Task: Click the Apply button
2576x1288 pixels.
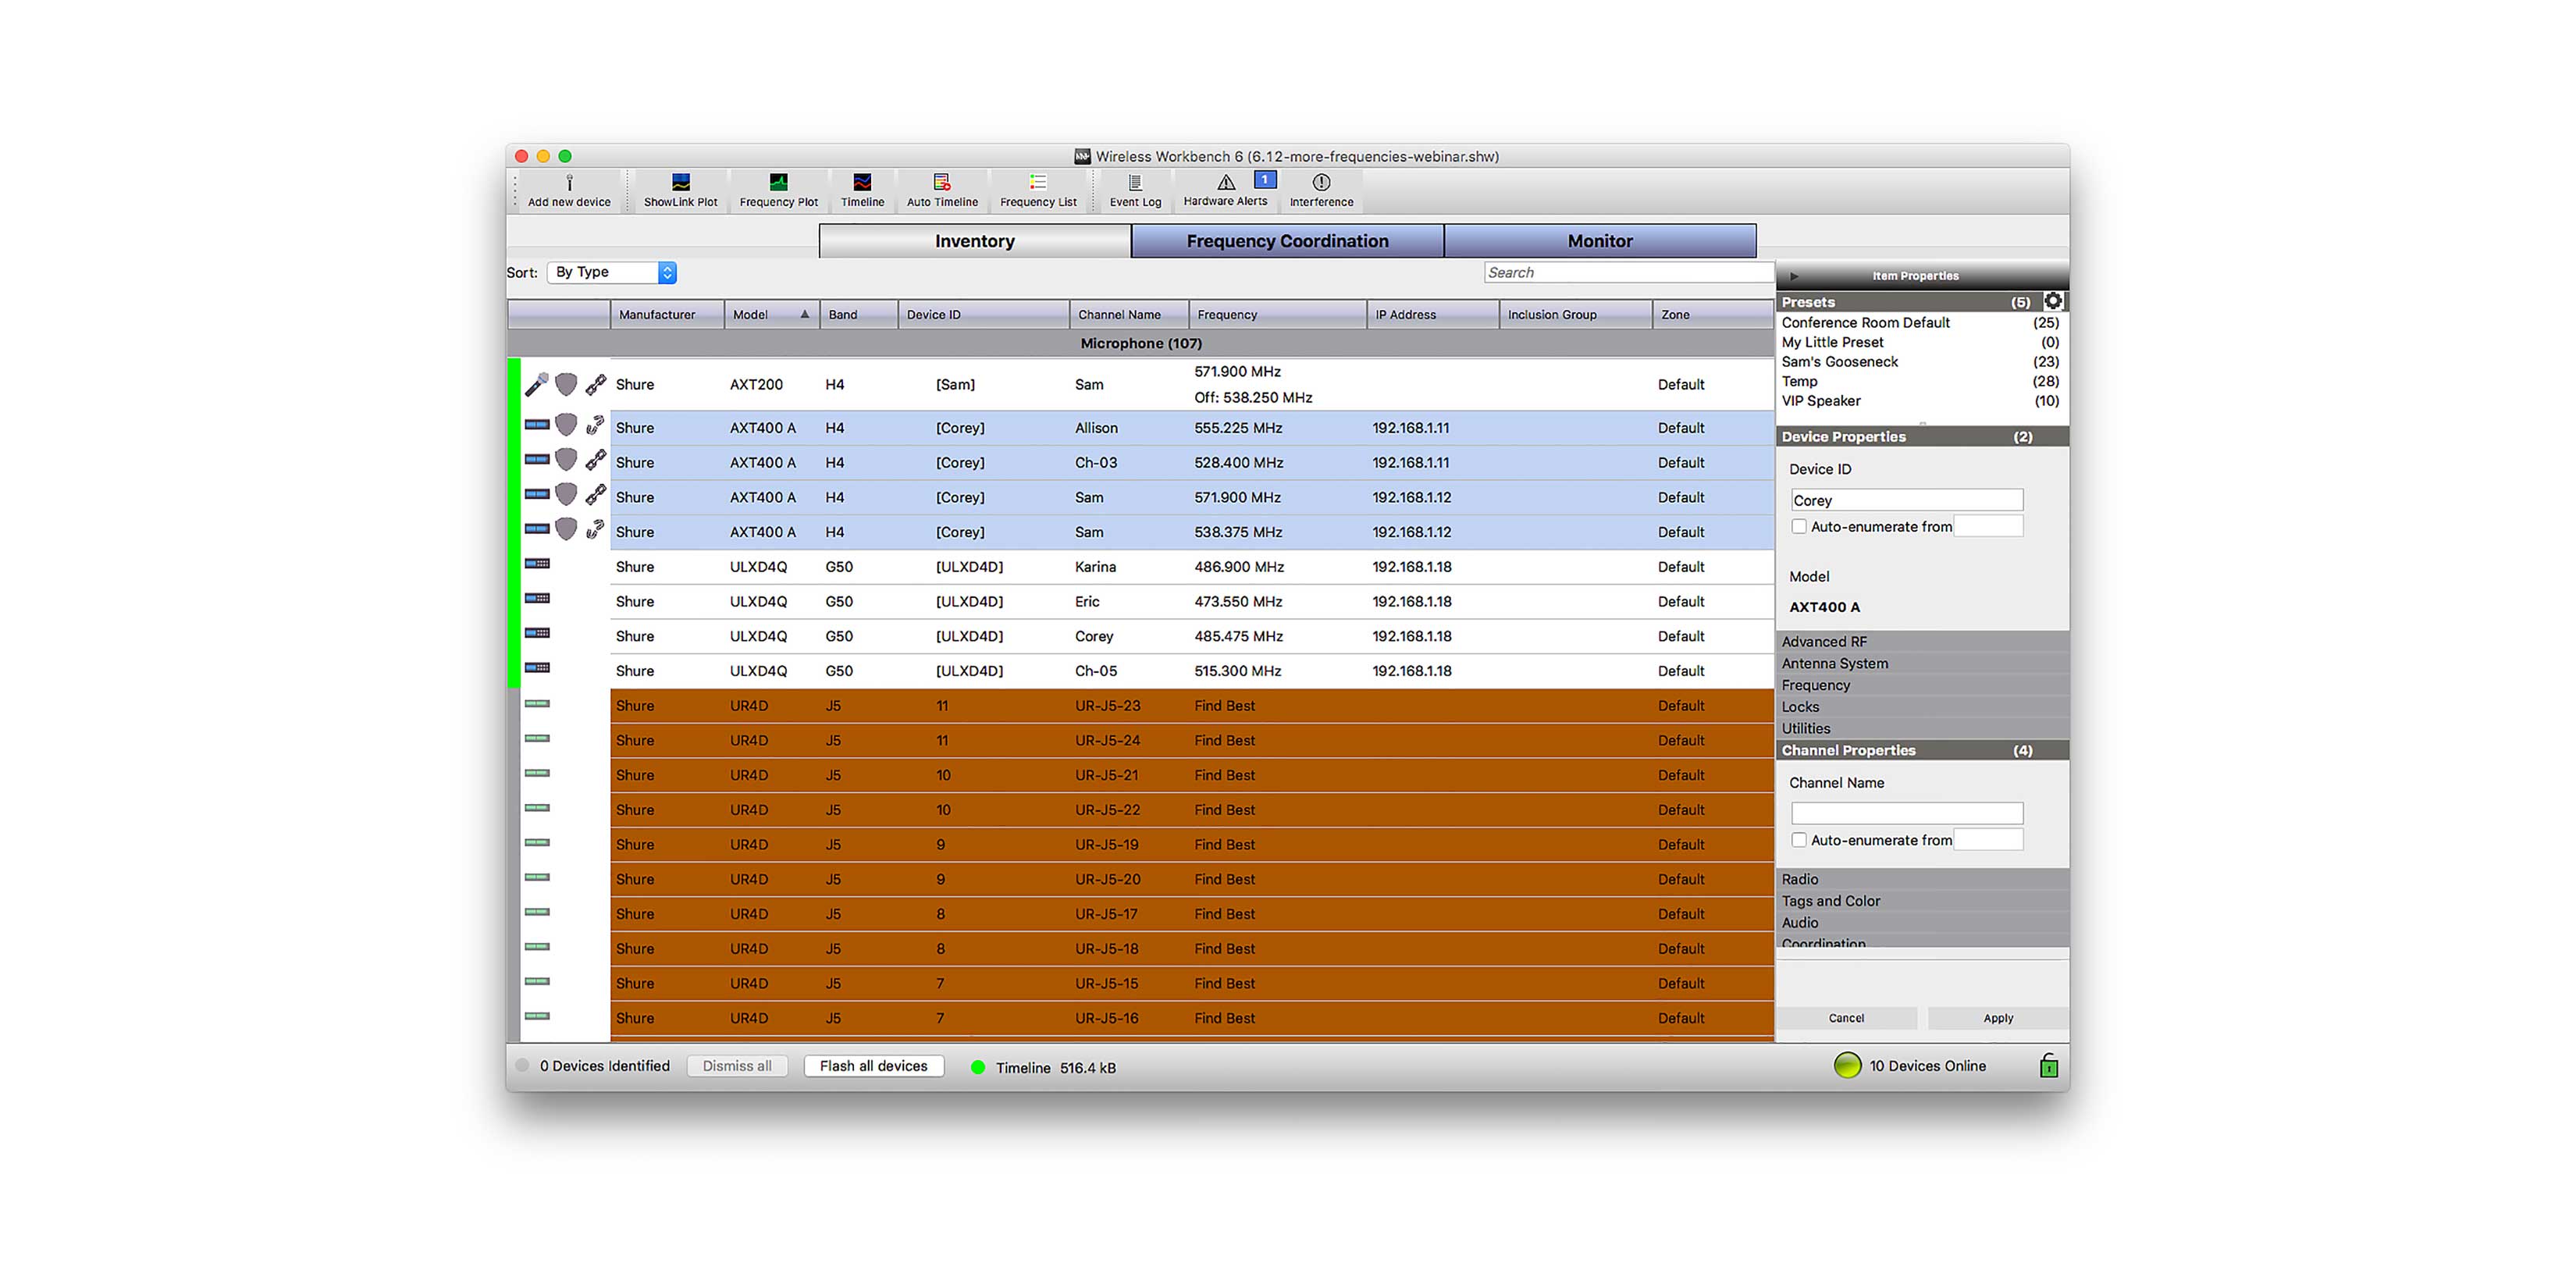Action: 1998,1018
